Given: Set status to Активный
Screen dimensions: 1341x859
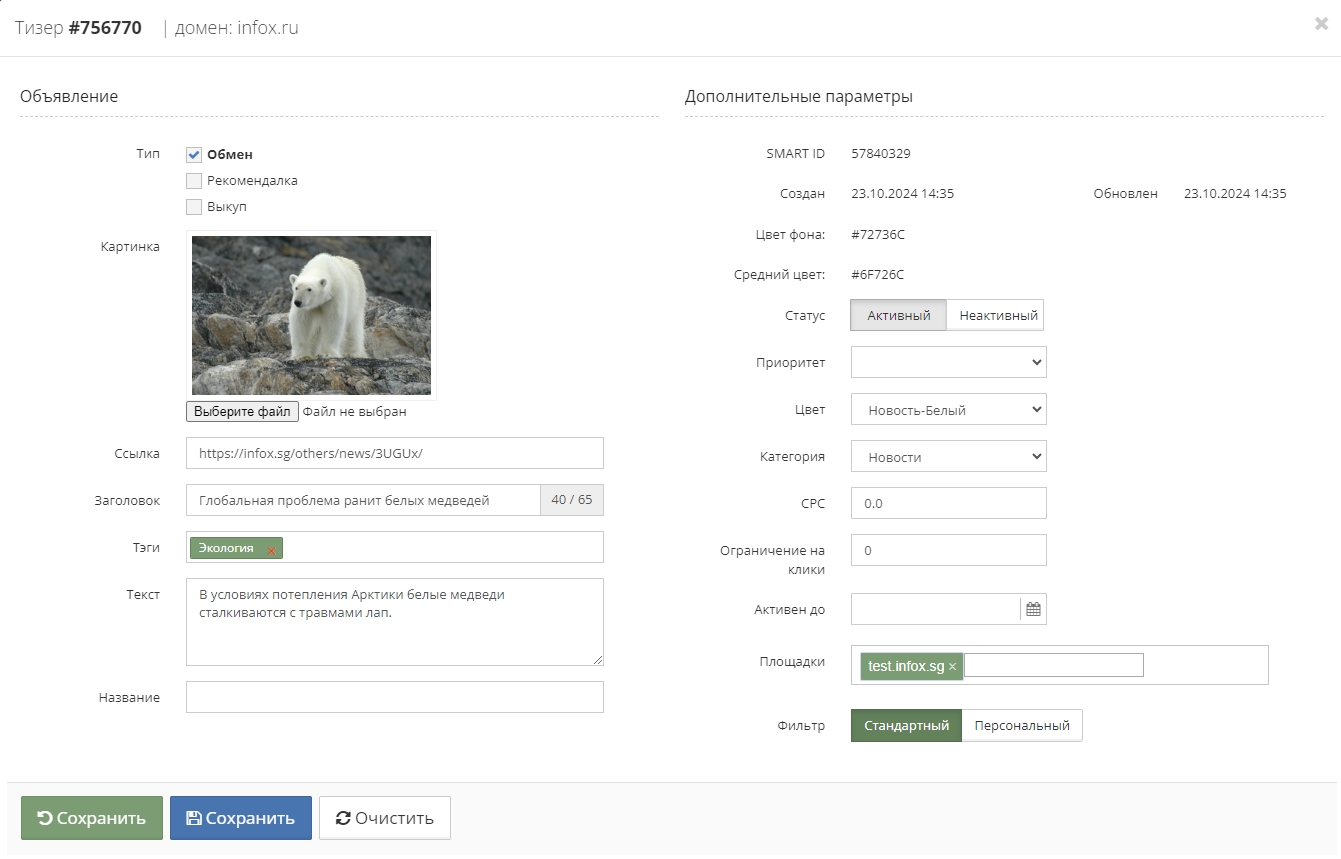Looking at the screenshot, I should click(898, 315).
